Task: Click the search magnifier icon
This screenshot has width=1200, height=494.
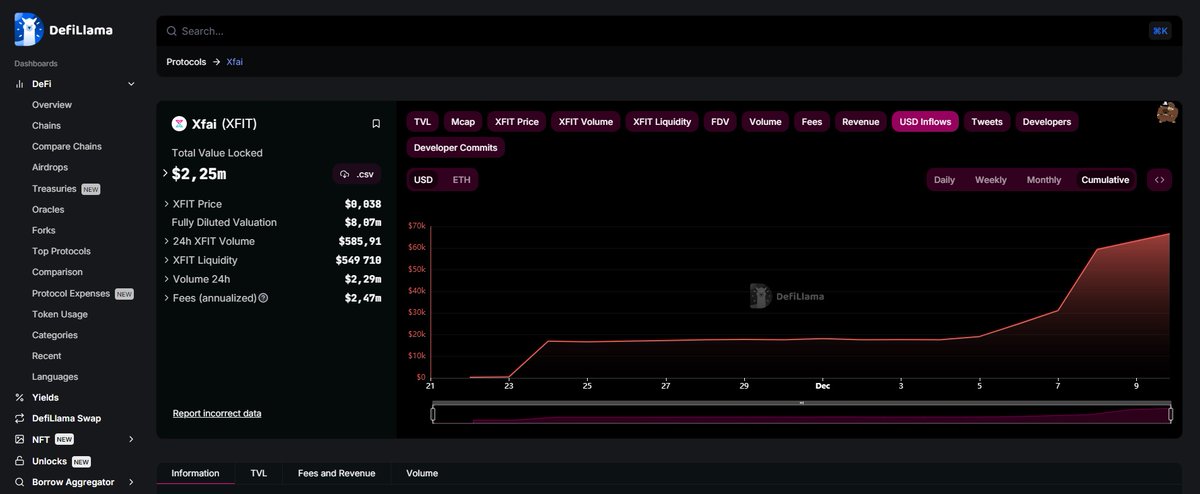Action: (172, 31)
